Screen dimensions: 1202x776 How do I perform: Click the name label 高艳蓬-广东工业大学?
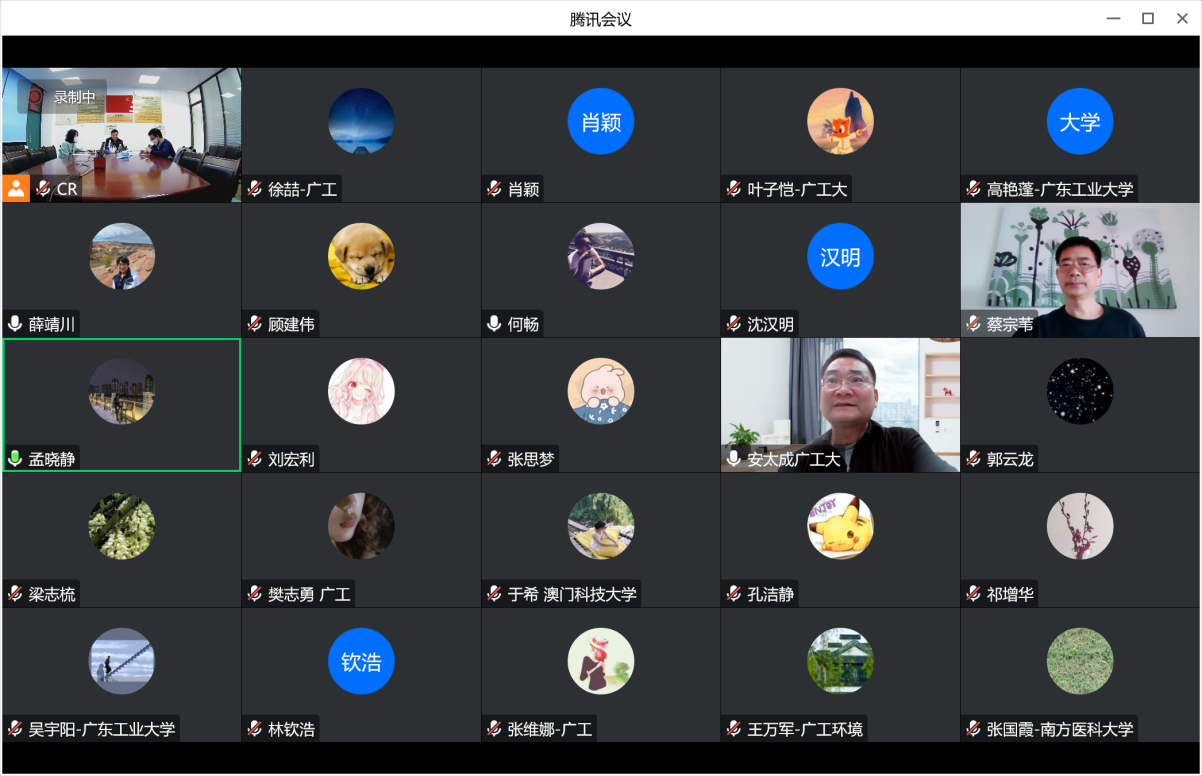[1060, 190]
